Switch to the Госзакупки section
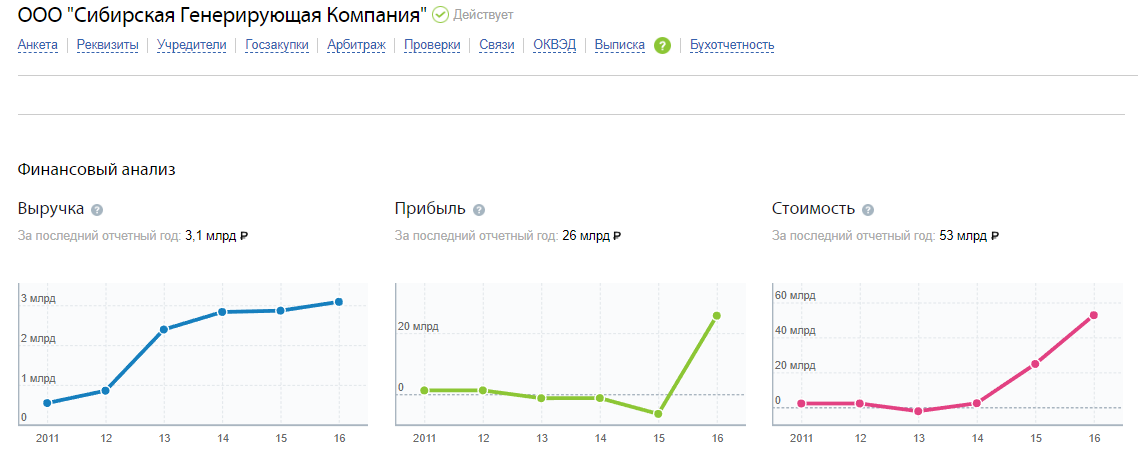This screenshot has width=1138, height=468. click(277, 45)
